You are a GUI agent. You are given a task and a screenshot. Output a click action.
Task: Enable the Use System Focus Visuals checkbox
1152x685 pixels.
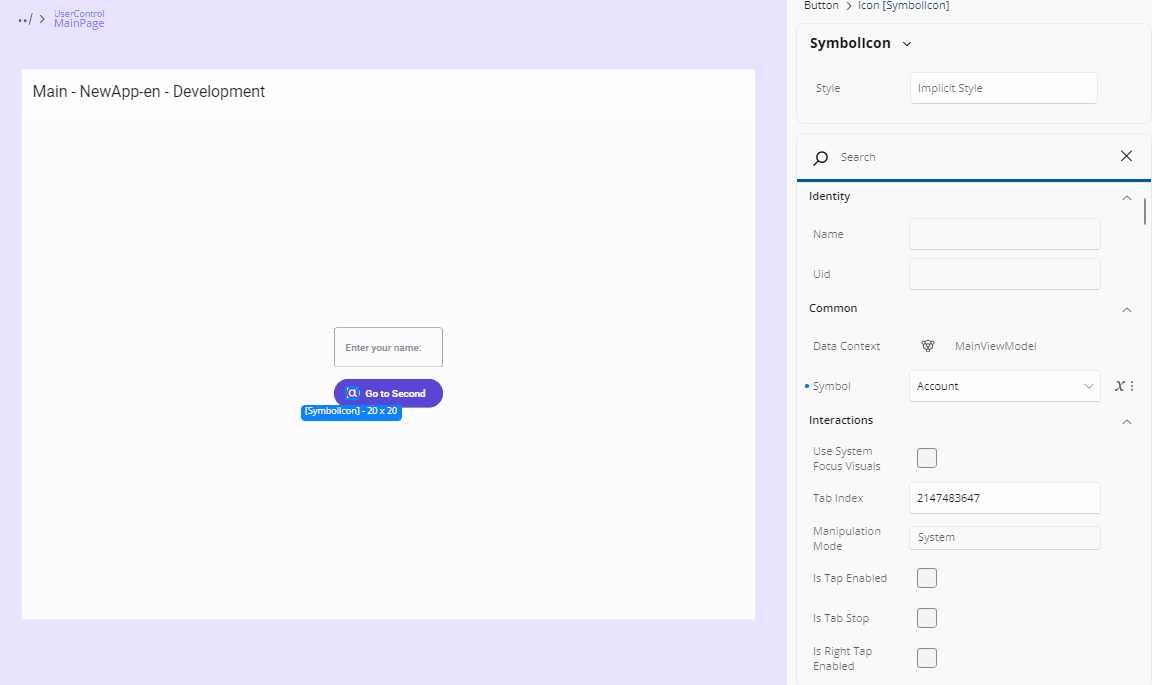click(926, 457)
